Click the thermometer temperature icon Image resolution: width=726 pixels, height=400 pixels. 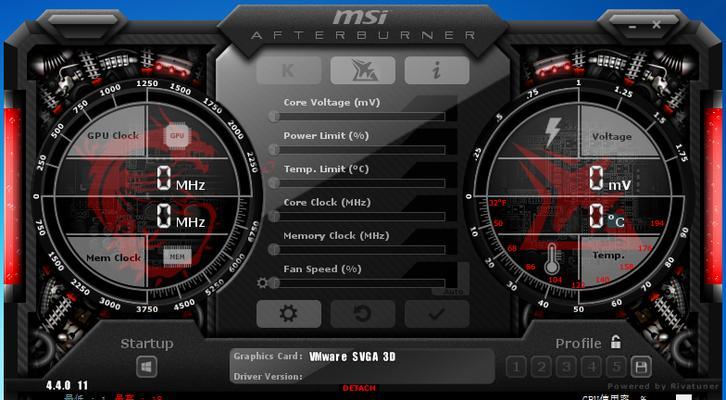click(551, 259)
